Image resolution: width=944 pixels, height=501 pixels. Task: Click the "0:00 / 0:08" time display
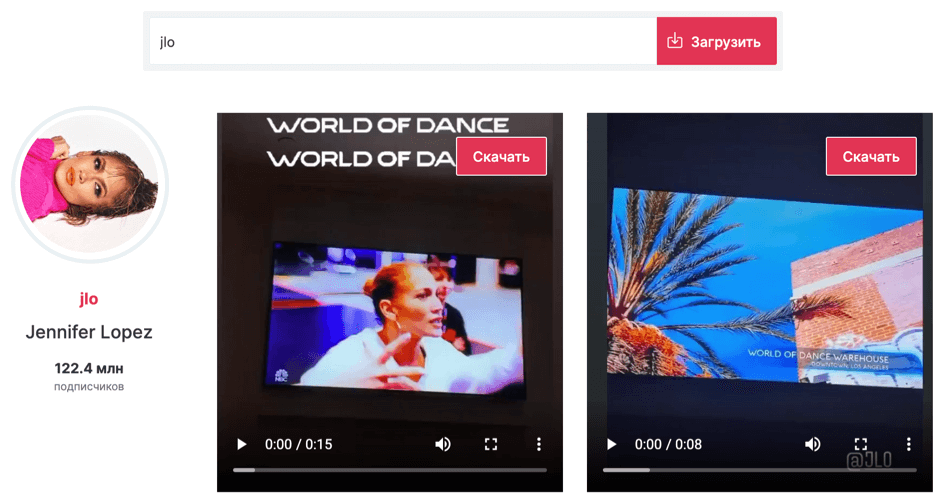668,444
